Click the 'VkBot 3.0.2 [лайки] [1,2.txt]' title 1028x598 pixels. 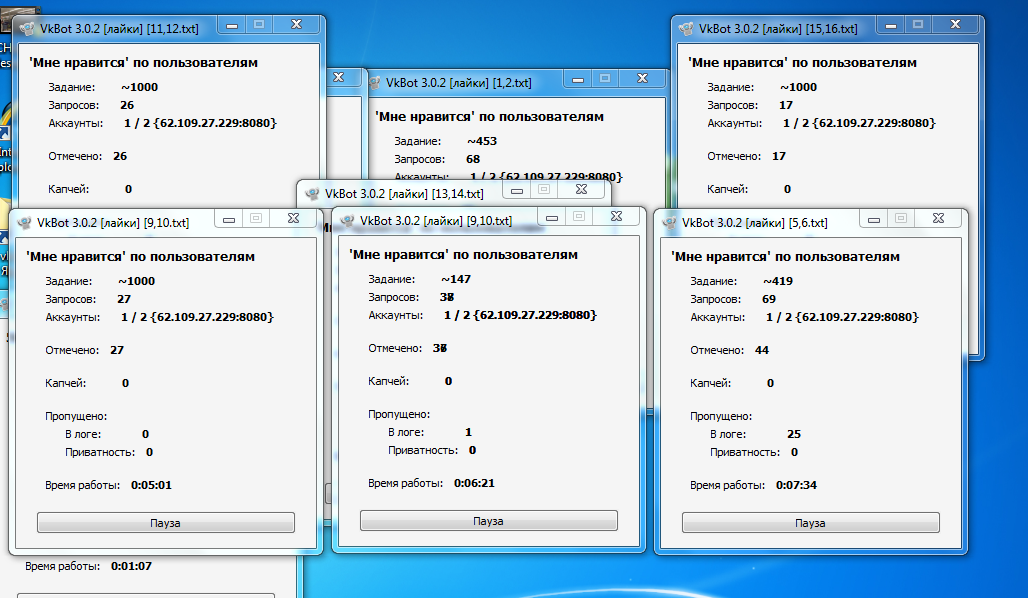459,83
